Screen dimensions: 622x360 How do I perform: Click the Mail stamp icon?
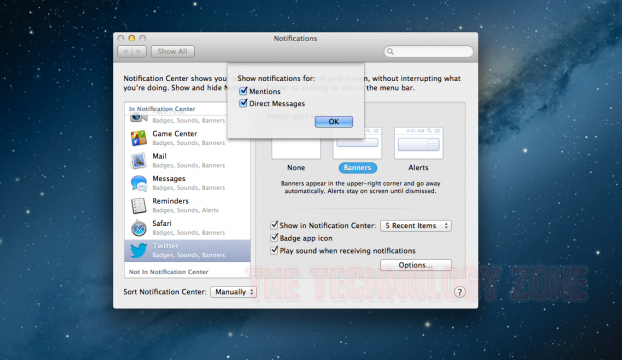coord(138,161)
